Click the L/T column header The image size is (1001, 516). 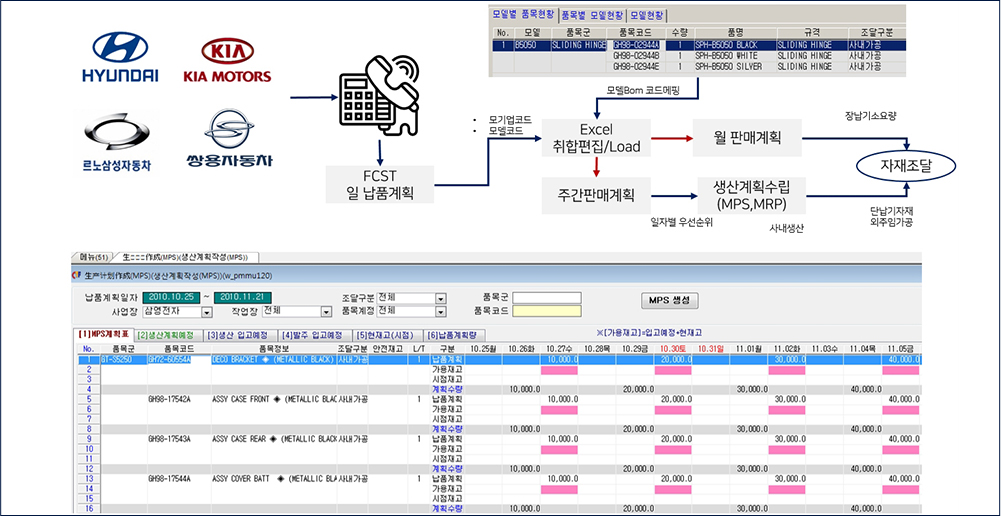pos(419,349)
